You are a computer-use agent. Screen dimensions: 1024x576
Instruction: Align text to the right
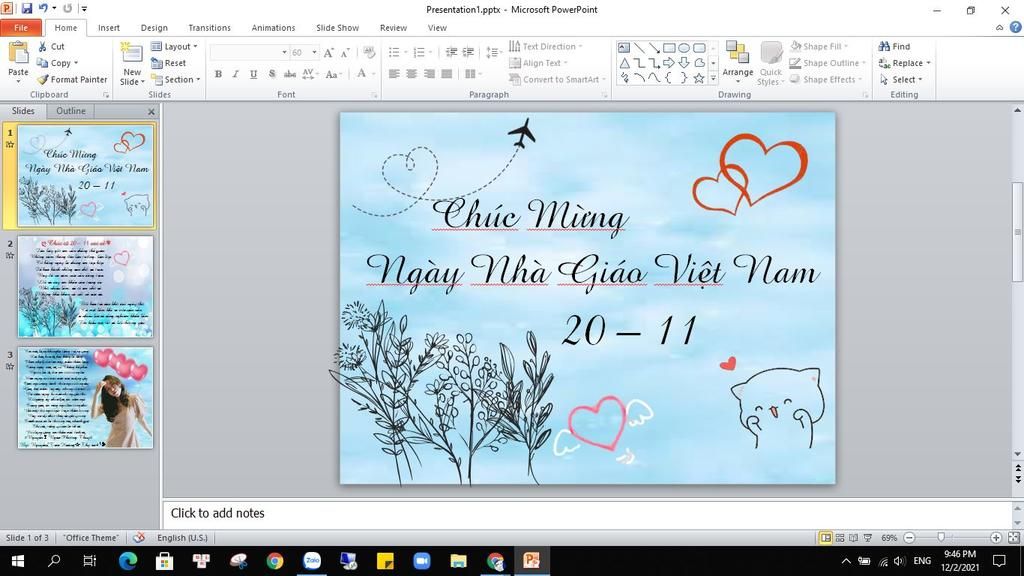[429, 74]
